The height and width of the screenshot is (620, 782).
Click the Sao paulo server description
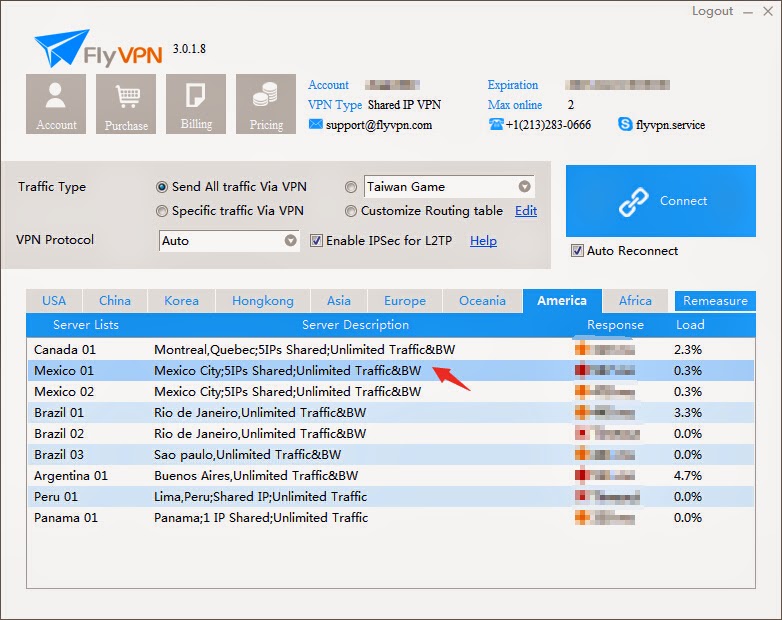click(247, 455)
